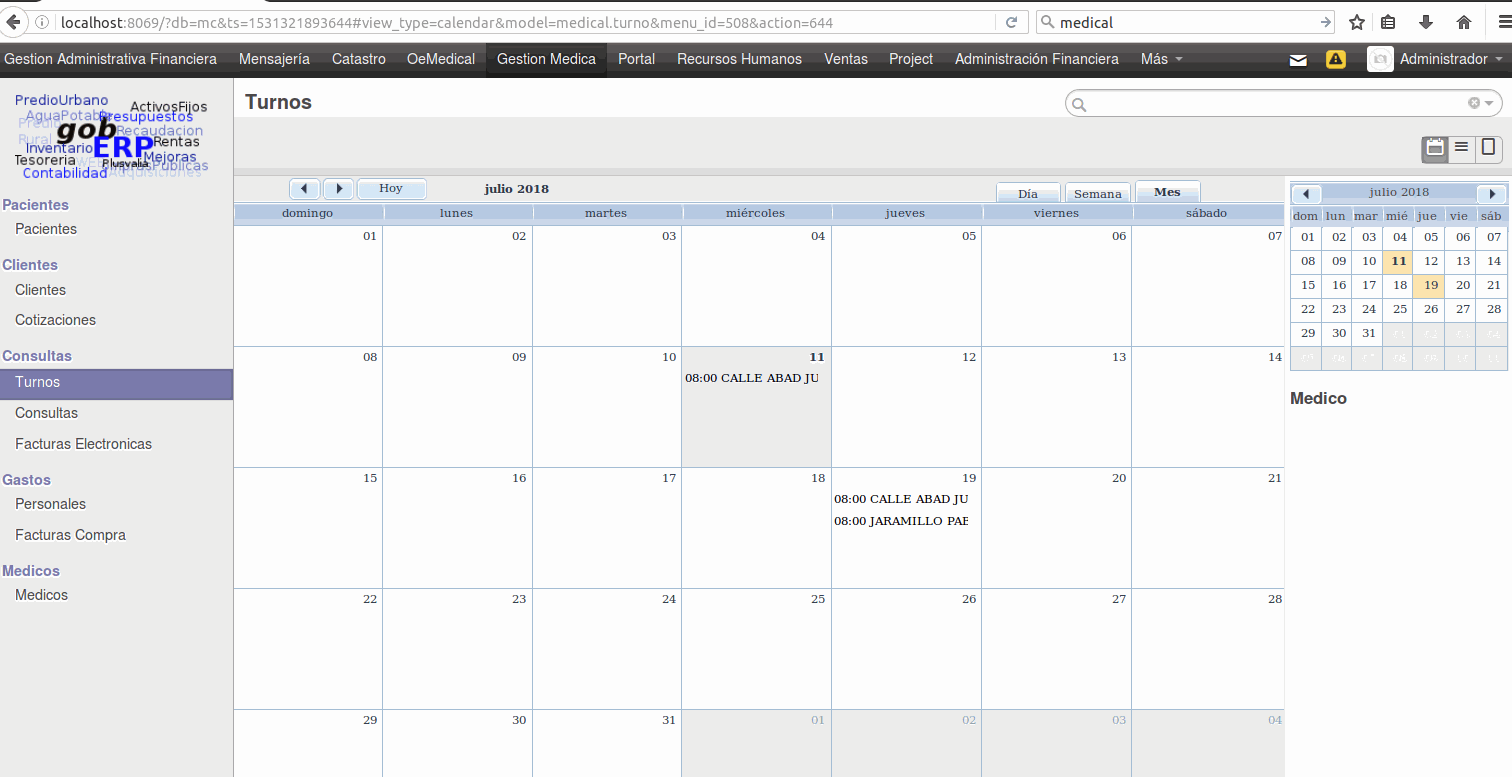Select day 25 in mini calendar
This screenshot has width=1512, height=777.
(1399, 309)
